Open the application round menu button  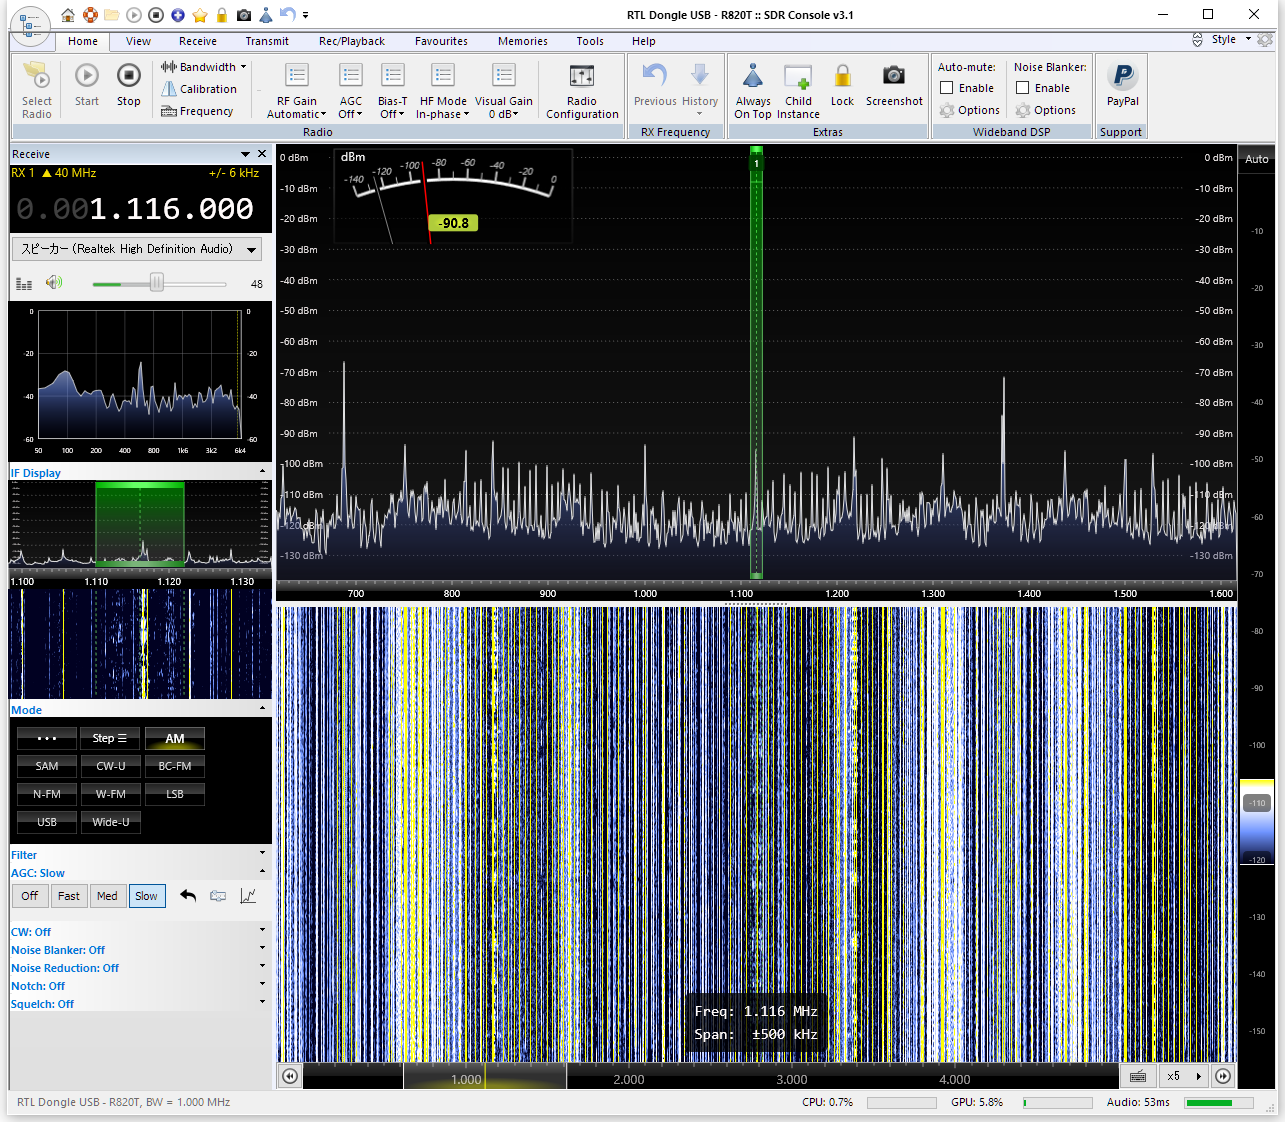(x=30, y=25)
